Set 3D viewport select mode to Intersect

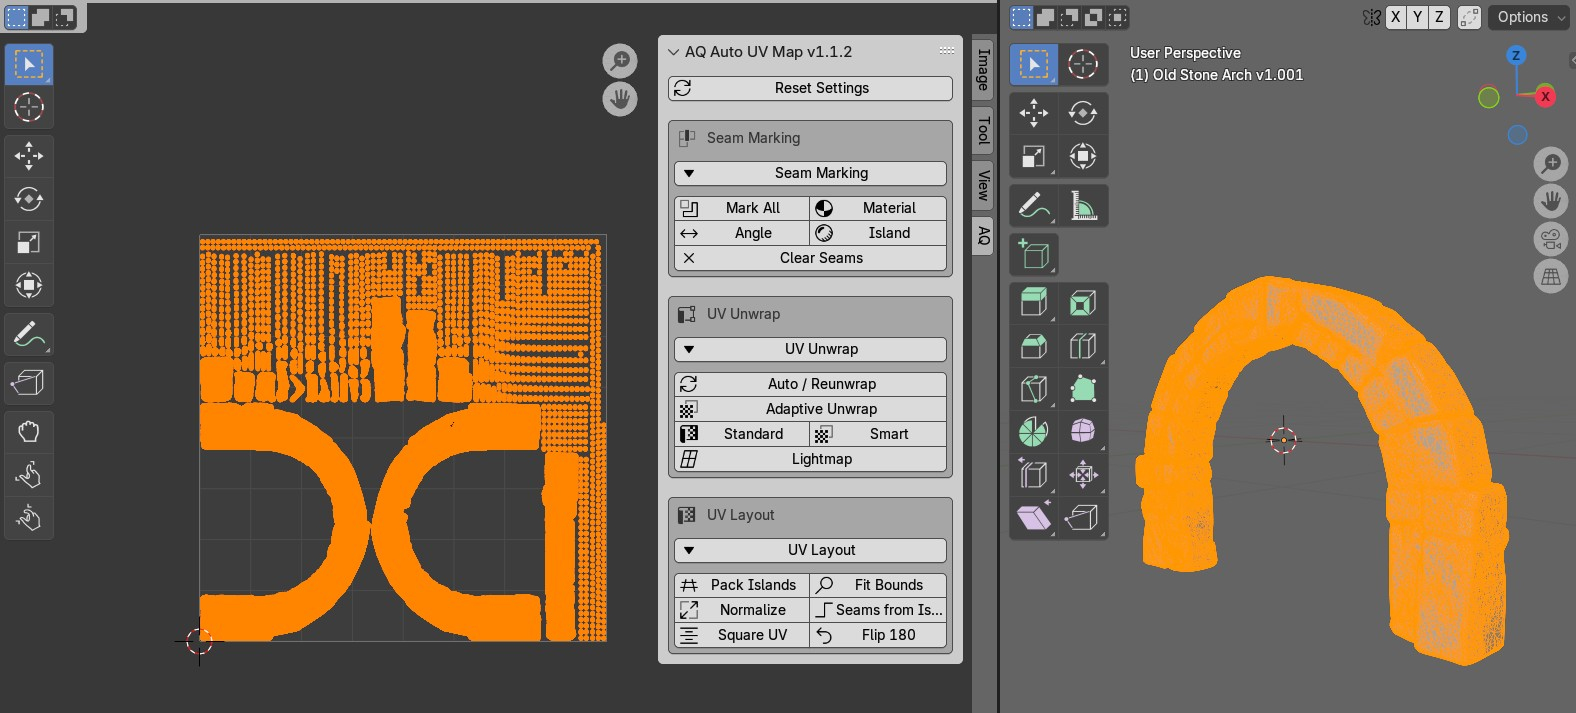click(1118, 17)
